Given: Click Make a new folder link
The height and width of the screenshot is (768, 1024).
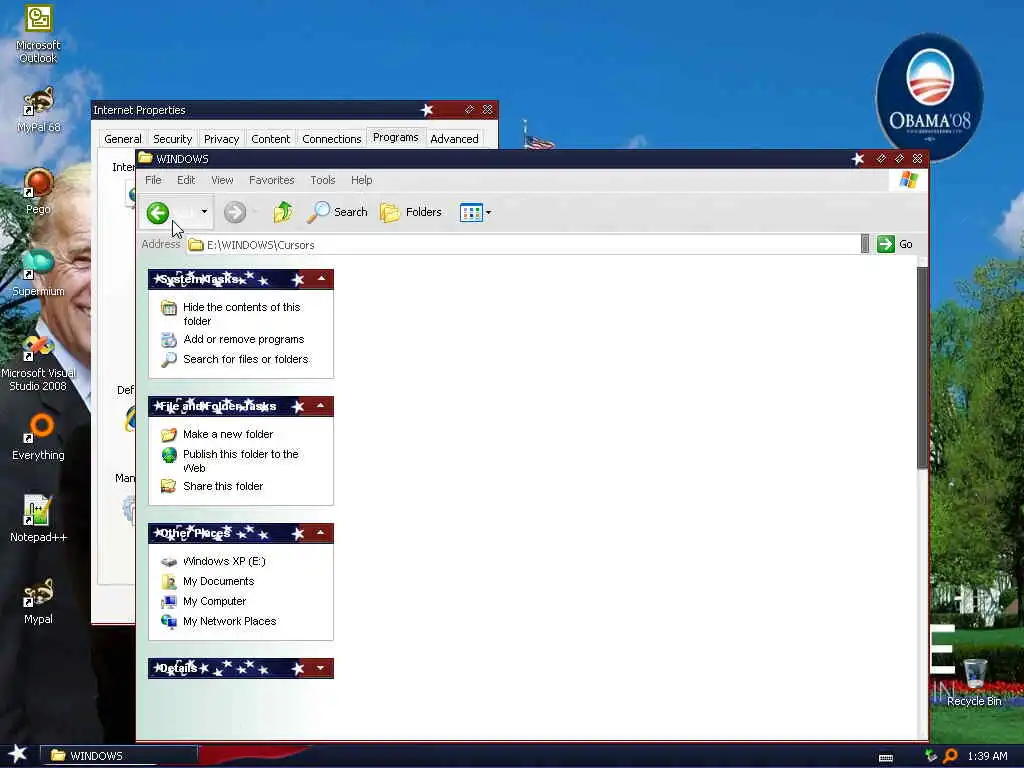Looking at the screenshot, I should [x=228, y=434].
